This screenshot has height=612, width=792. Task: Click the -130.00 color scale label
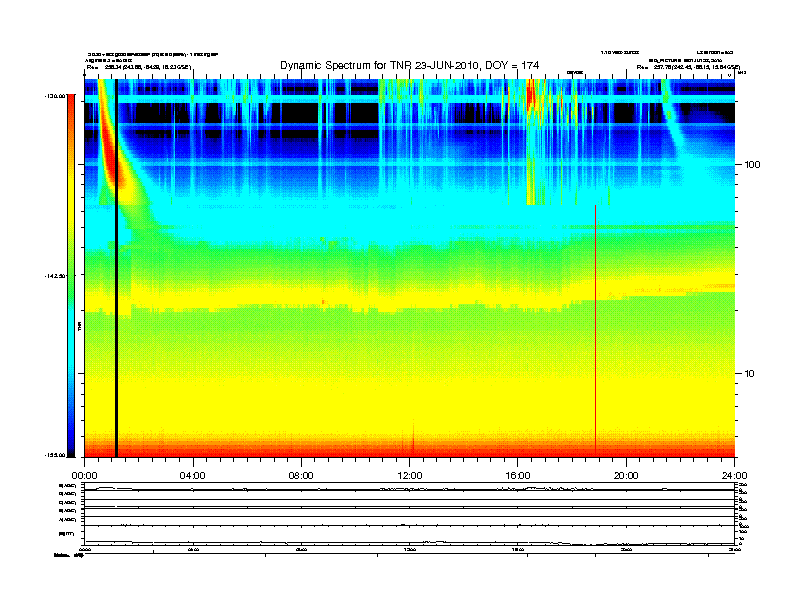click(x=55, y=95)
